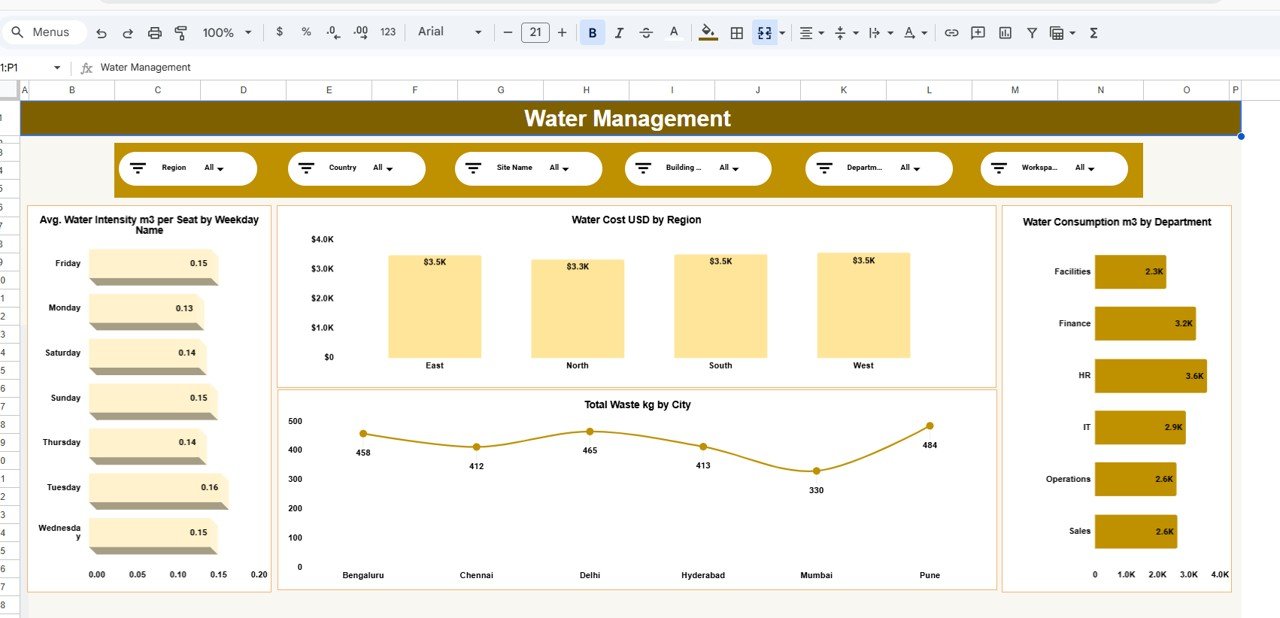1280x618 pixels.
Task: Open the Menus search
Action: pyautogui.click(x=44, y=31)
